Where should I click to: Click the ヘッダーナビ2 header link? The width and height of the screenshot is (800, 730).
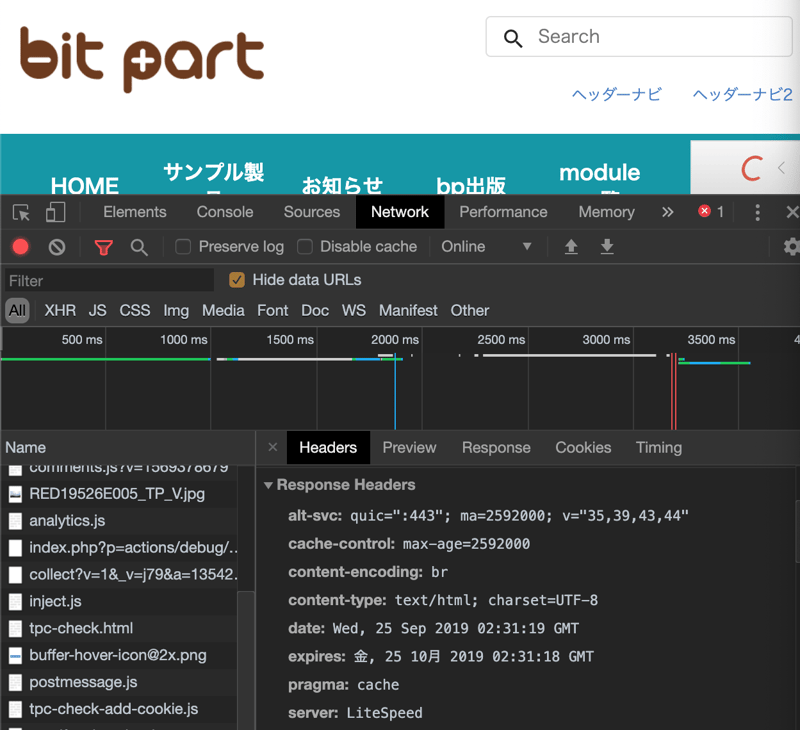click(742, 94)
